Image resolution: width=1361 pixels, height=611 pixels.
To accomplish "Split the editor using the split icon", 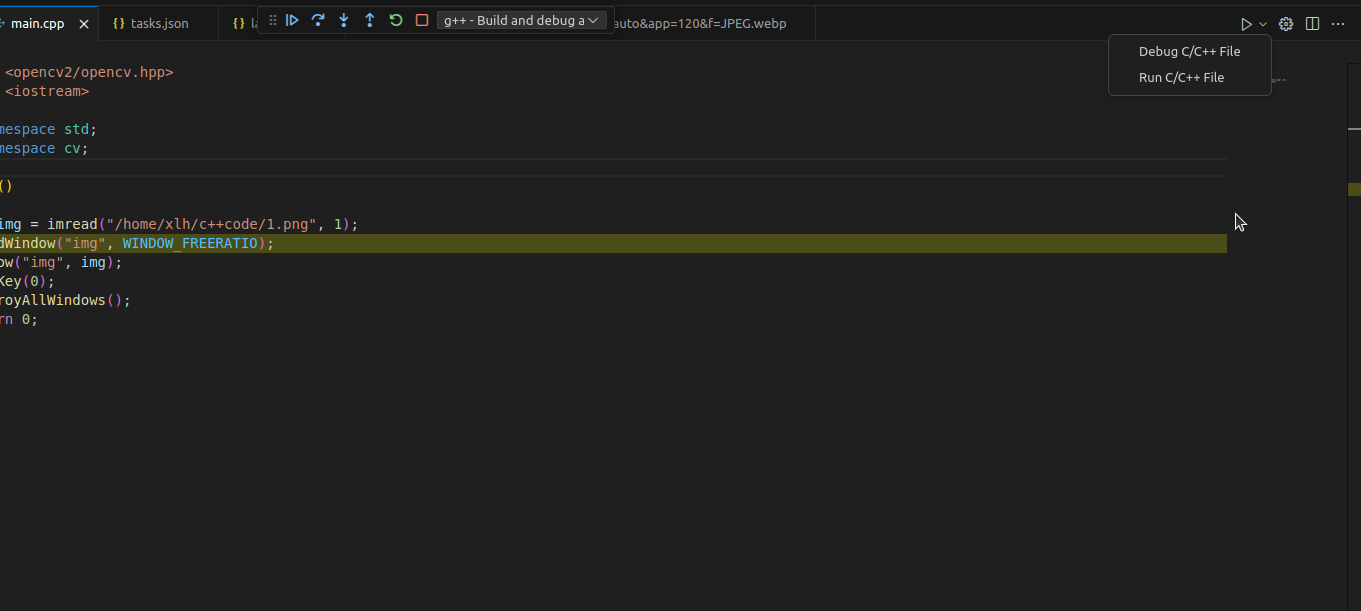I will pos(1312,23).
